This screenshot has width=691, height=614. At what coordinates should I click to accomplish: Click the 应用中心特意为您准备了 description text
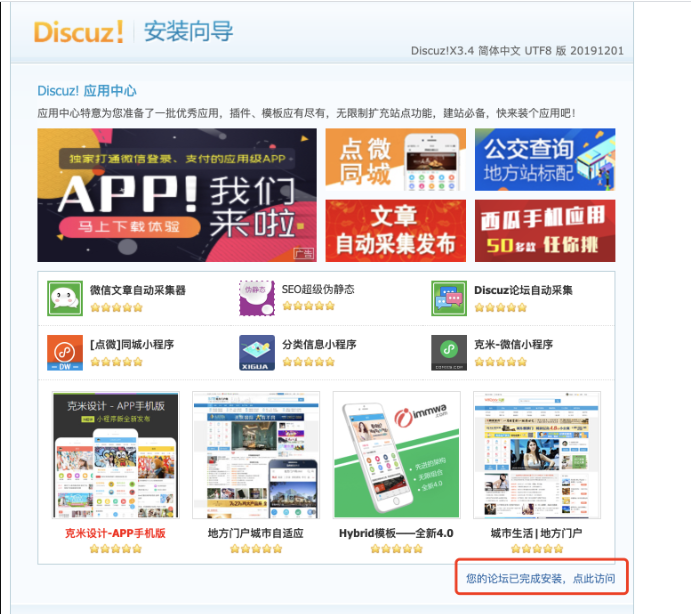[x=306, y=113]
